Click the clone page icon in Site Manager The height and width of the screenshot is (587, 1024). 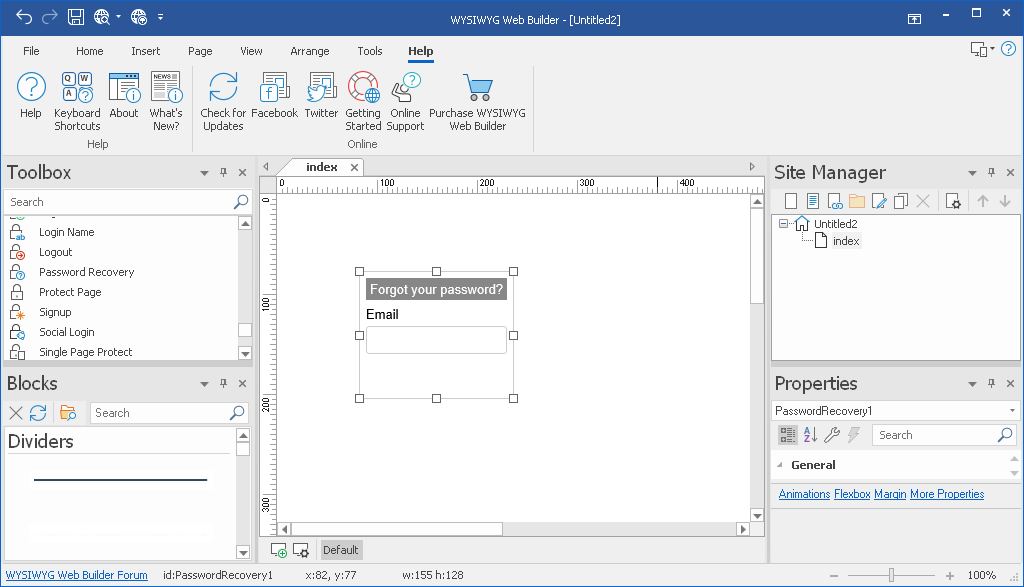[x=901, y=201]
